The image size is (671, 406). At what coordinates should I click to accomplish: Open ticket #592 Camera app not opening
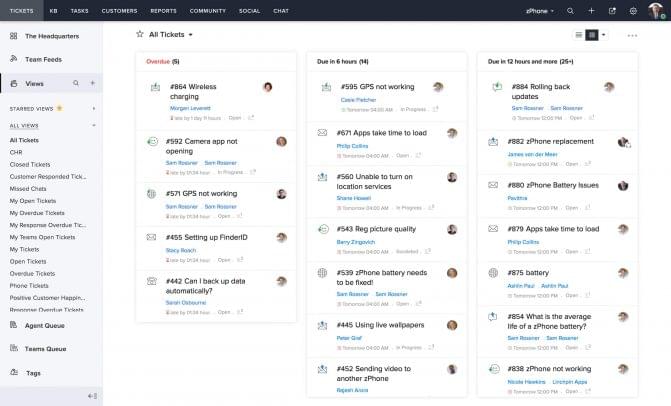click(201, 146)
